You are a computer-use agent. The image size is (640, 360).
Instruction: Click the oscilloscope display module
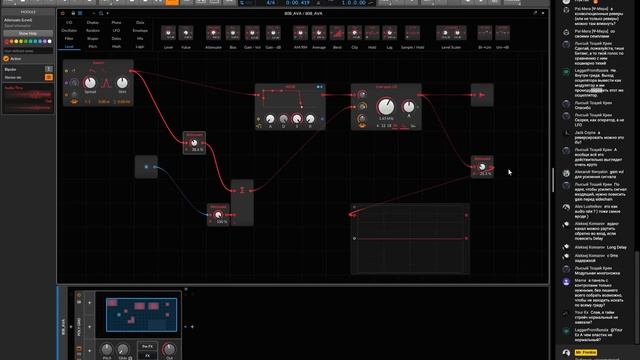click(410, 238)
